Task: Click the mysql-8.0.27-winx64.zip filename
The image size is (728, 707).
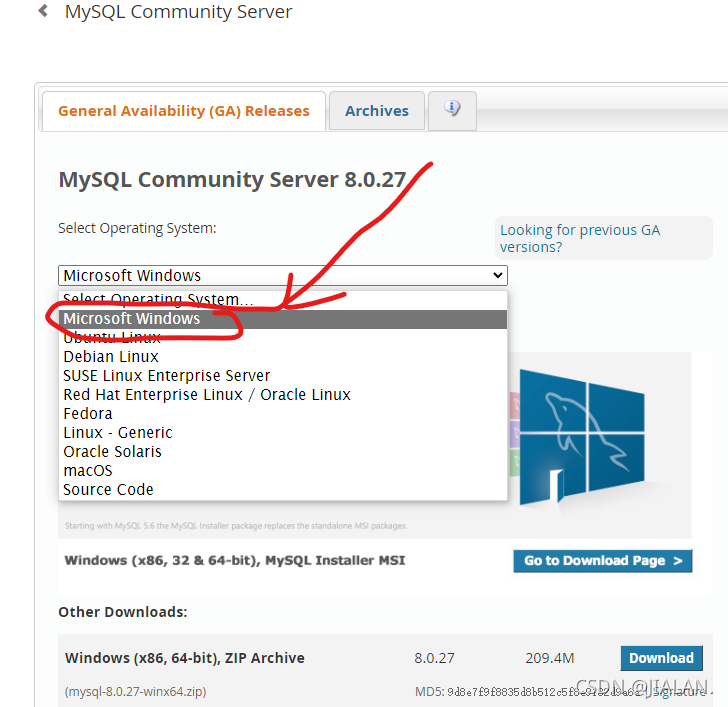Action: coord(136,692)
